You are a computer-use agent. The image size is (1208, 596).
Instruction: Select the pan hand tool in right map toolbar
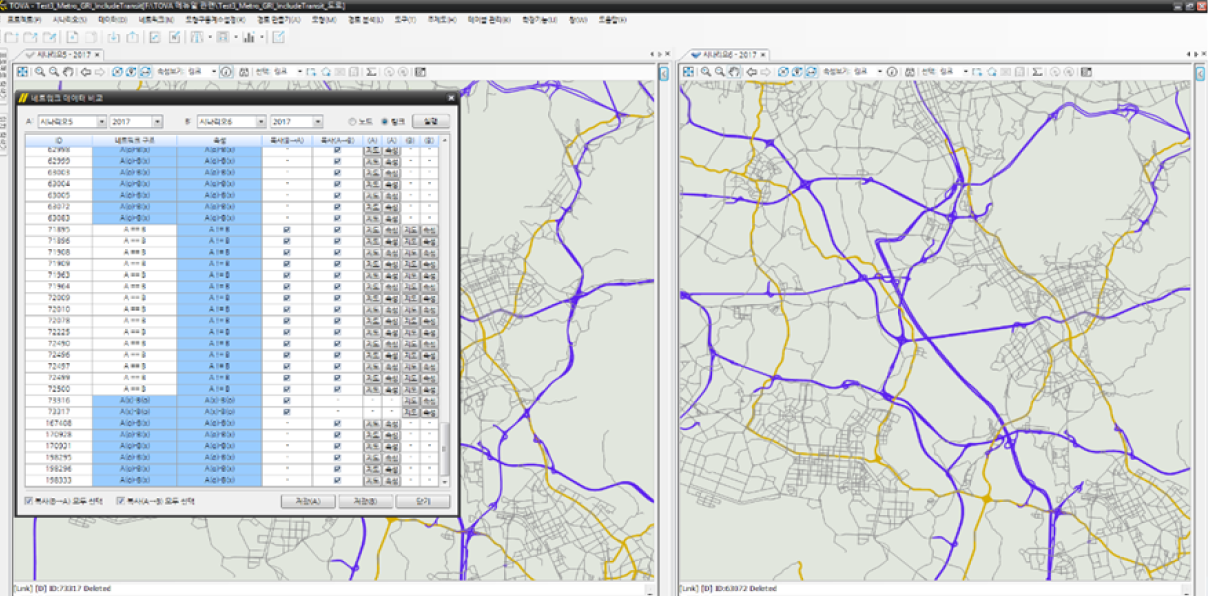(x=733, y=72)
